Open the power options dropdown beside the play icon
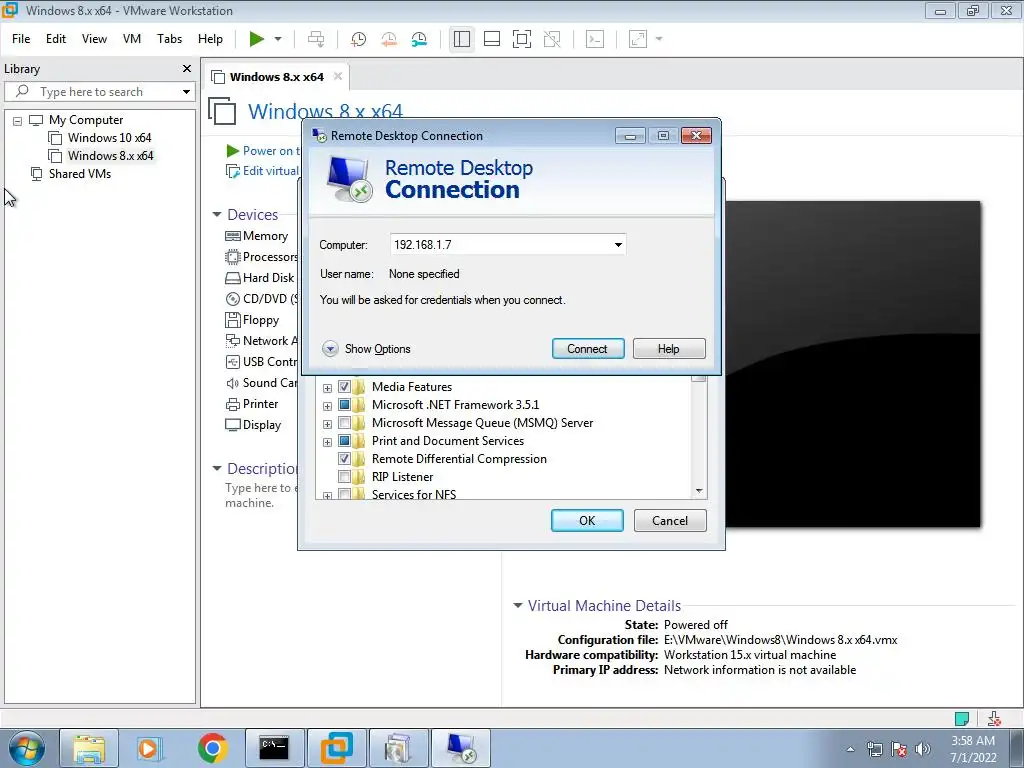1024x768 pixels. pos(278,39)
